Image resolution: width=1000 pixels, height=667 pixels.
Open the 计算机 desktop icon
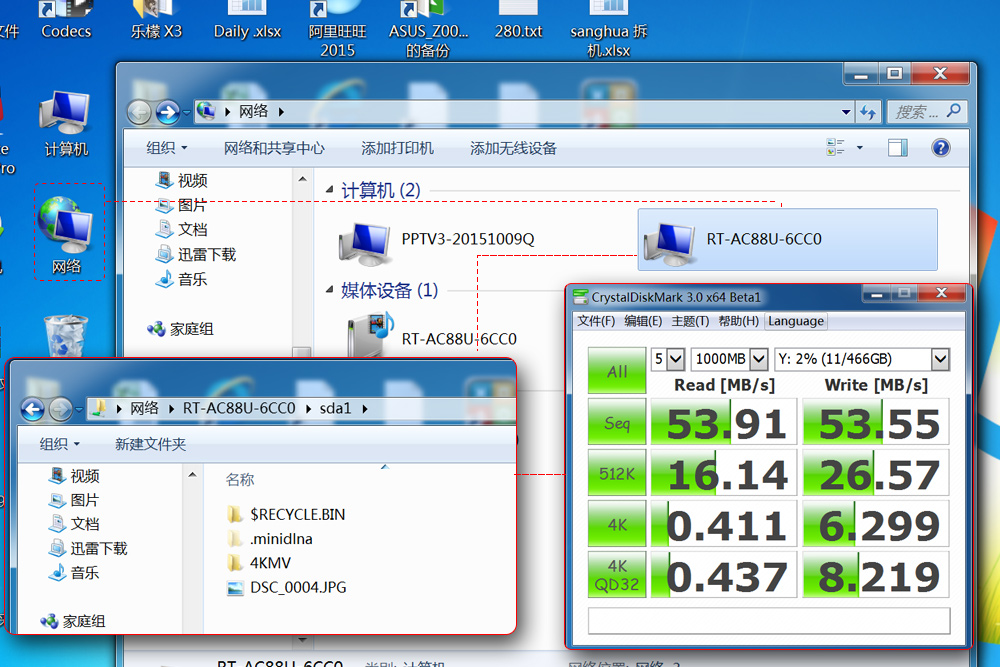pyautogui.click(x=66, y=124)
